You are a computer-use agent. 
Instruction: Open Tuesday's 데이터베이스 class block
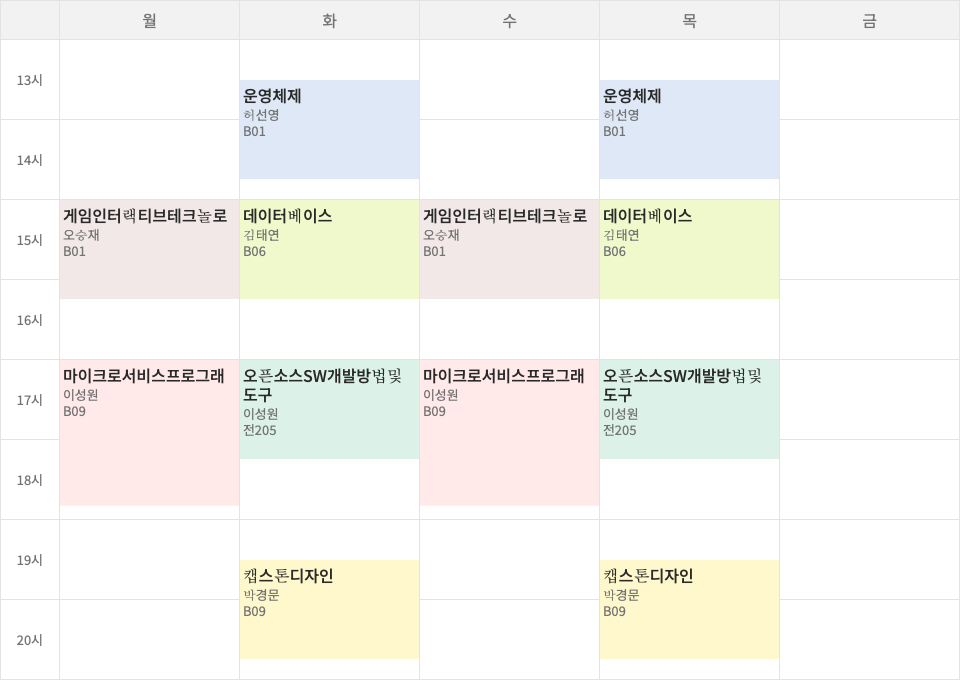[329, 249]
